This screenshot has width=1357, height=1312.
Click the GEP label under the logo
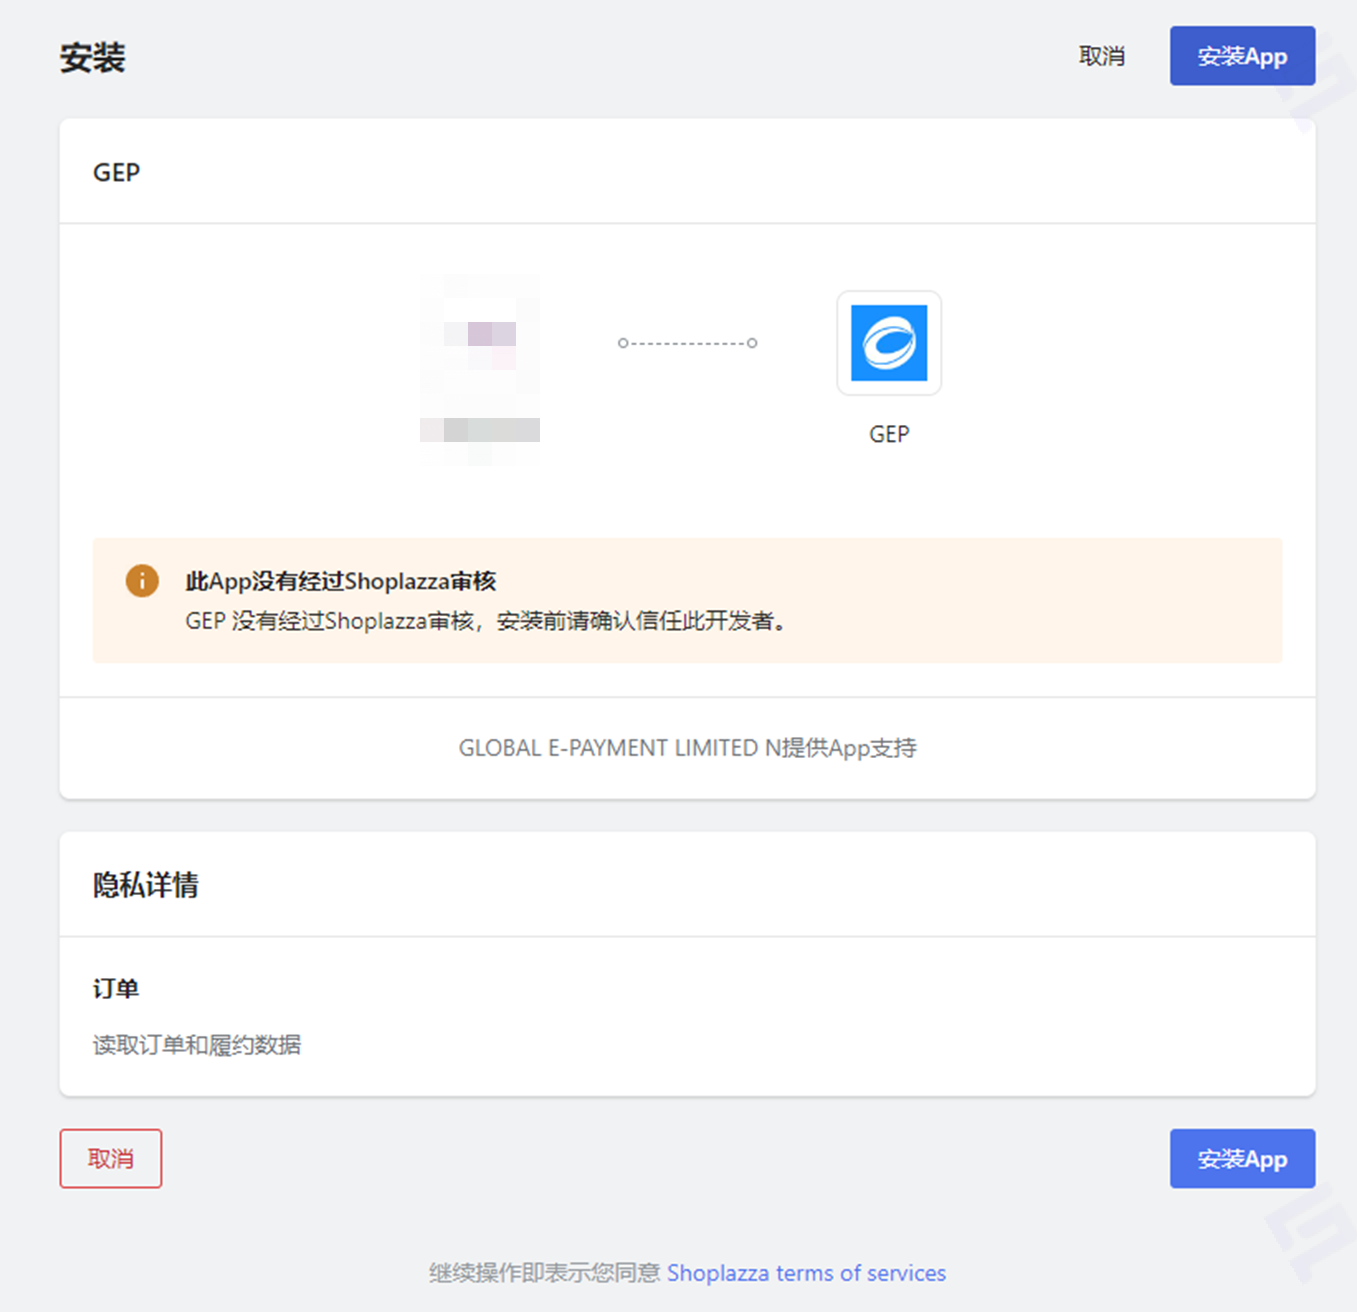tap(889, 434)
